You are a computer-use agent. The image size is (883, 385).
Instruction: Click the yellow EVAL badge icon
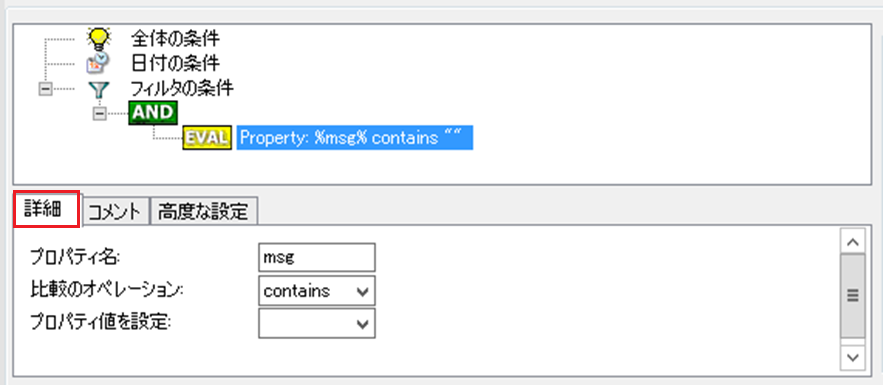(207, 138)
